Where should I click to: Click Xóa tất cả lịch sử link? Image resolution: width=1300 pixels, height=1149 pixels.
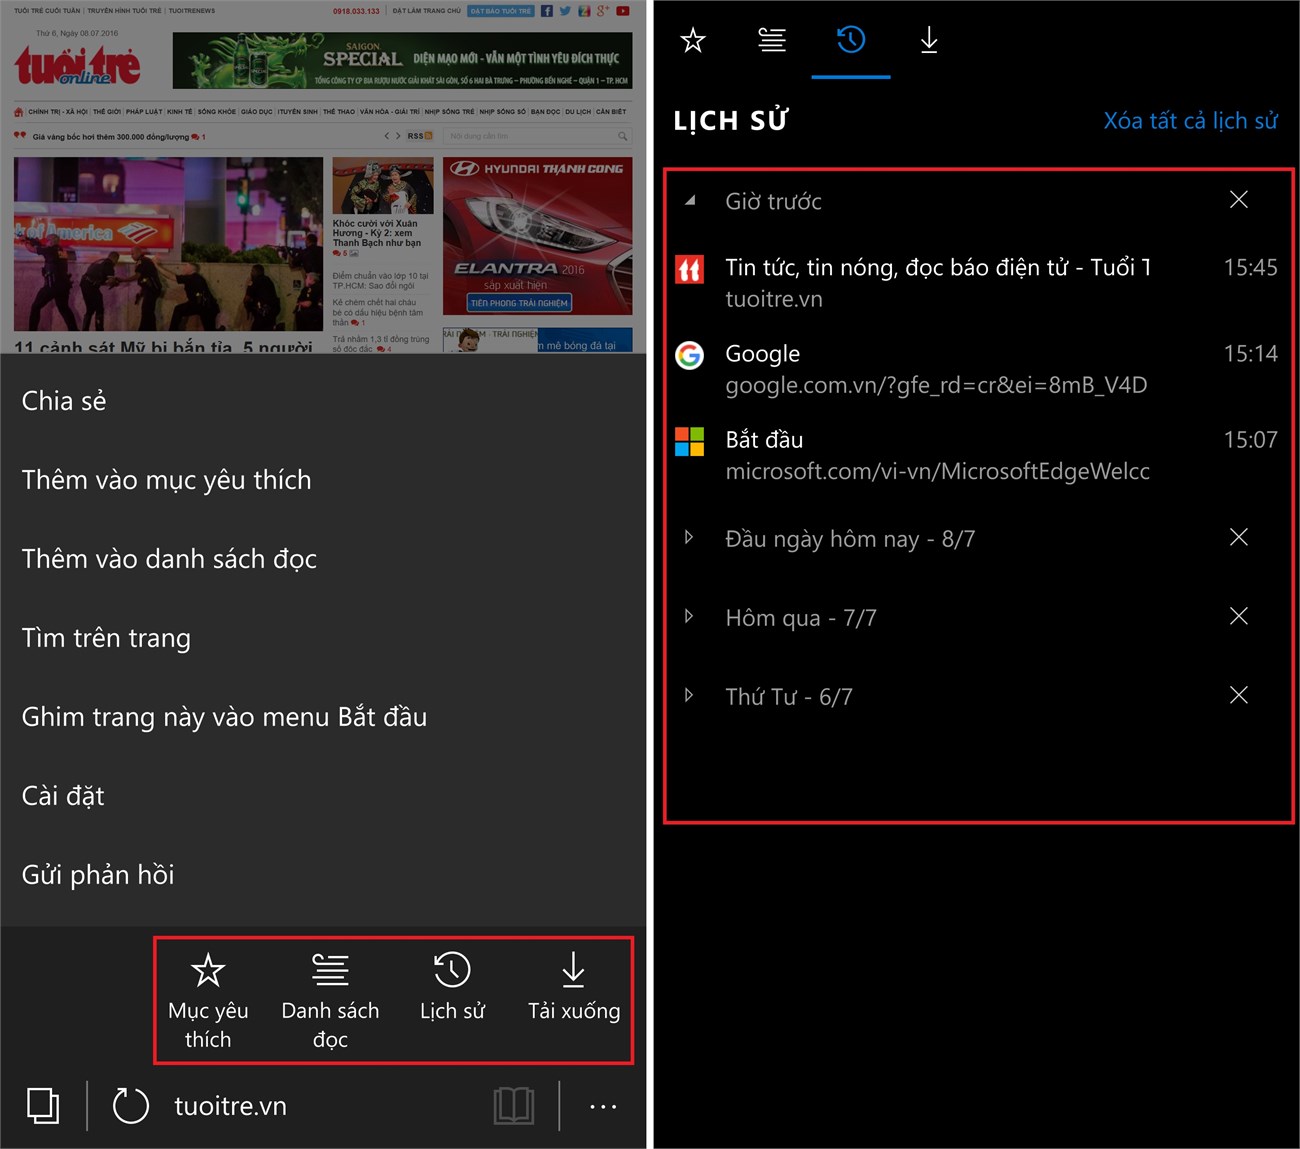(1190, 121)
